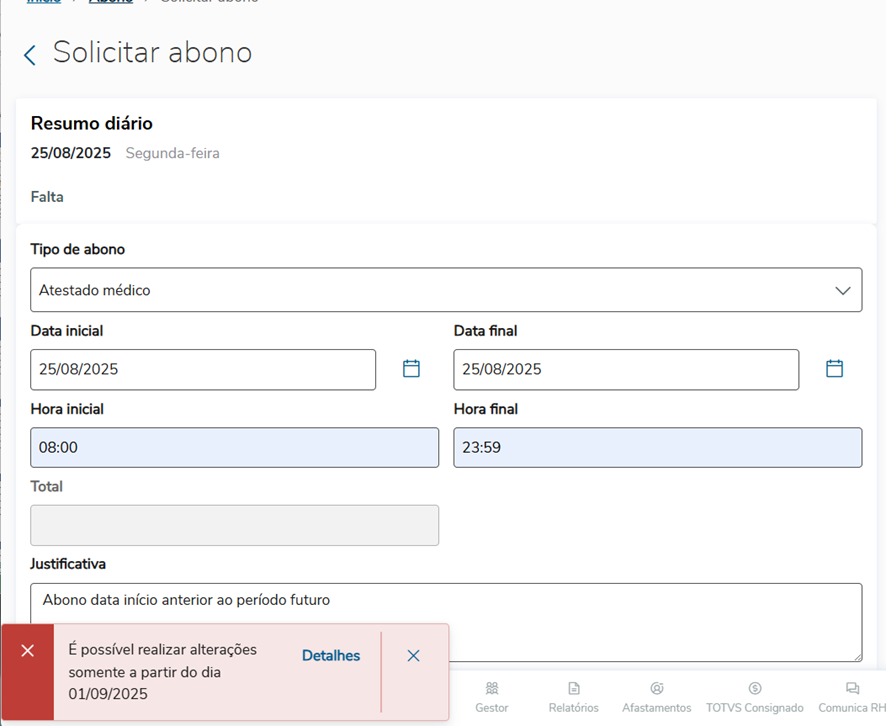
Task: Click the Hora inicial field showing 08:00
Action: coord(234,448)
